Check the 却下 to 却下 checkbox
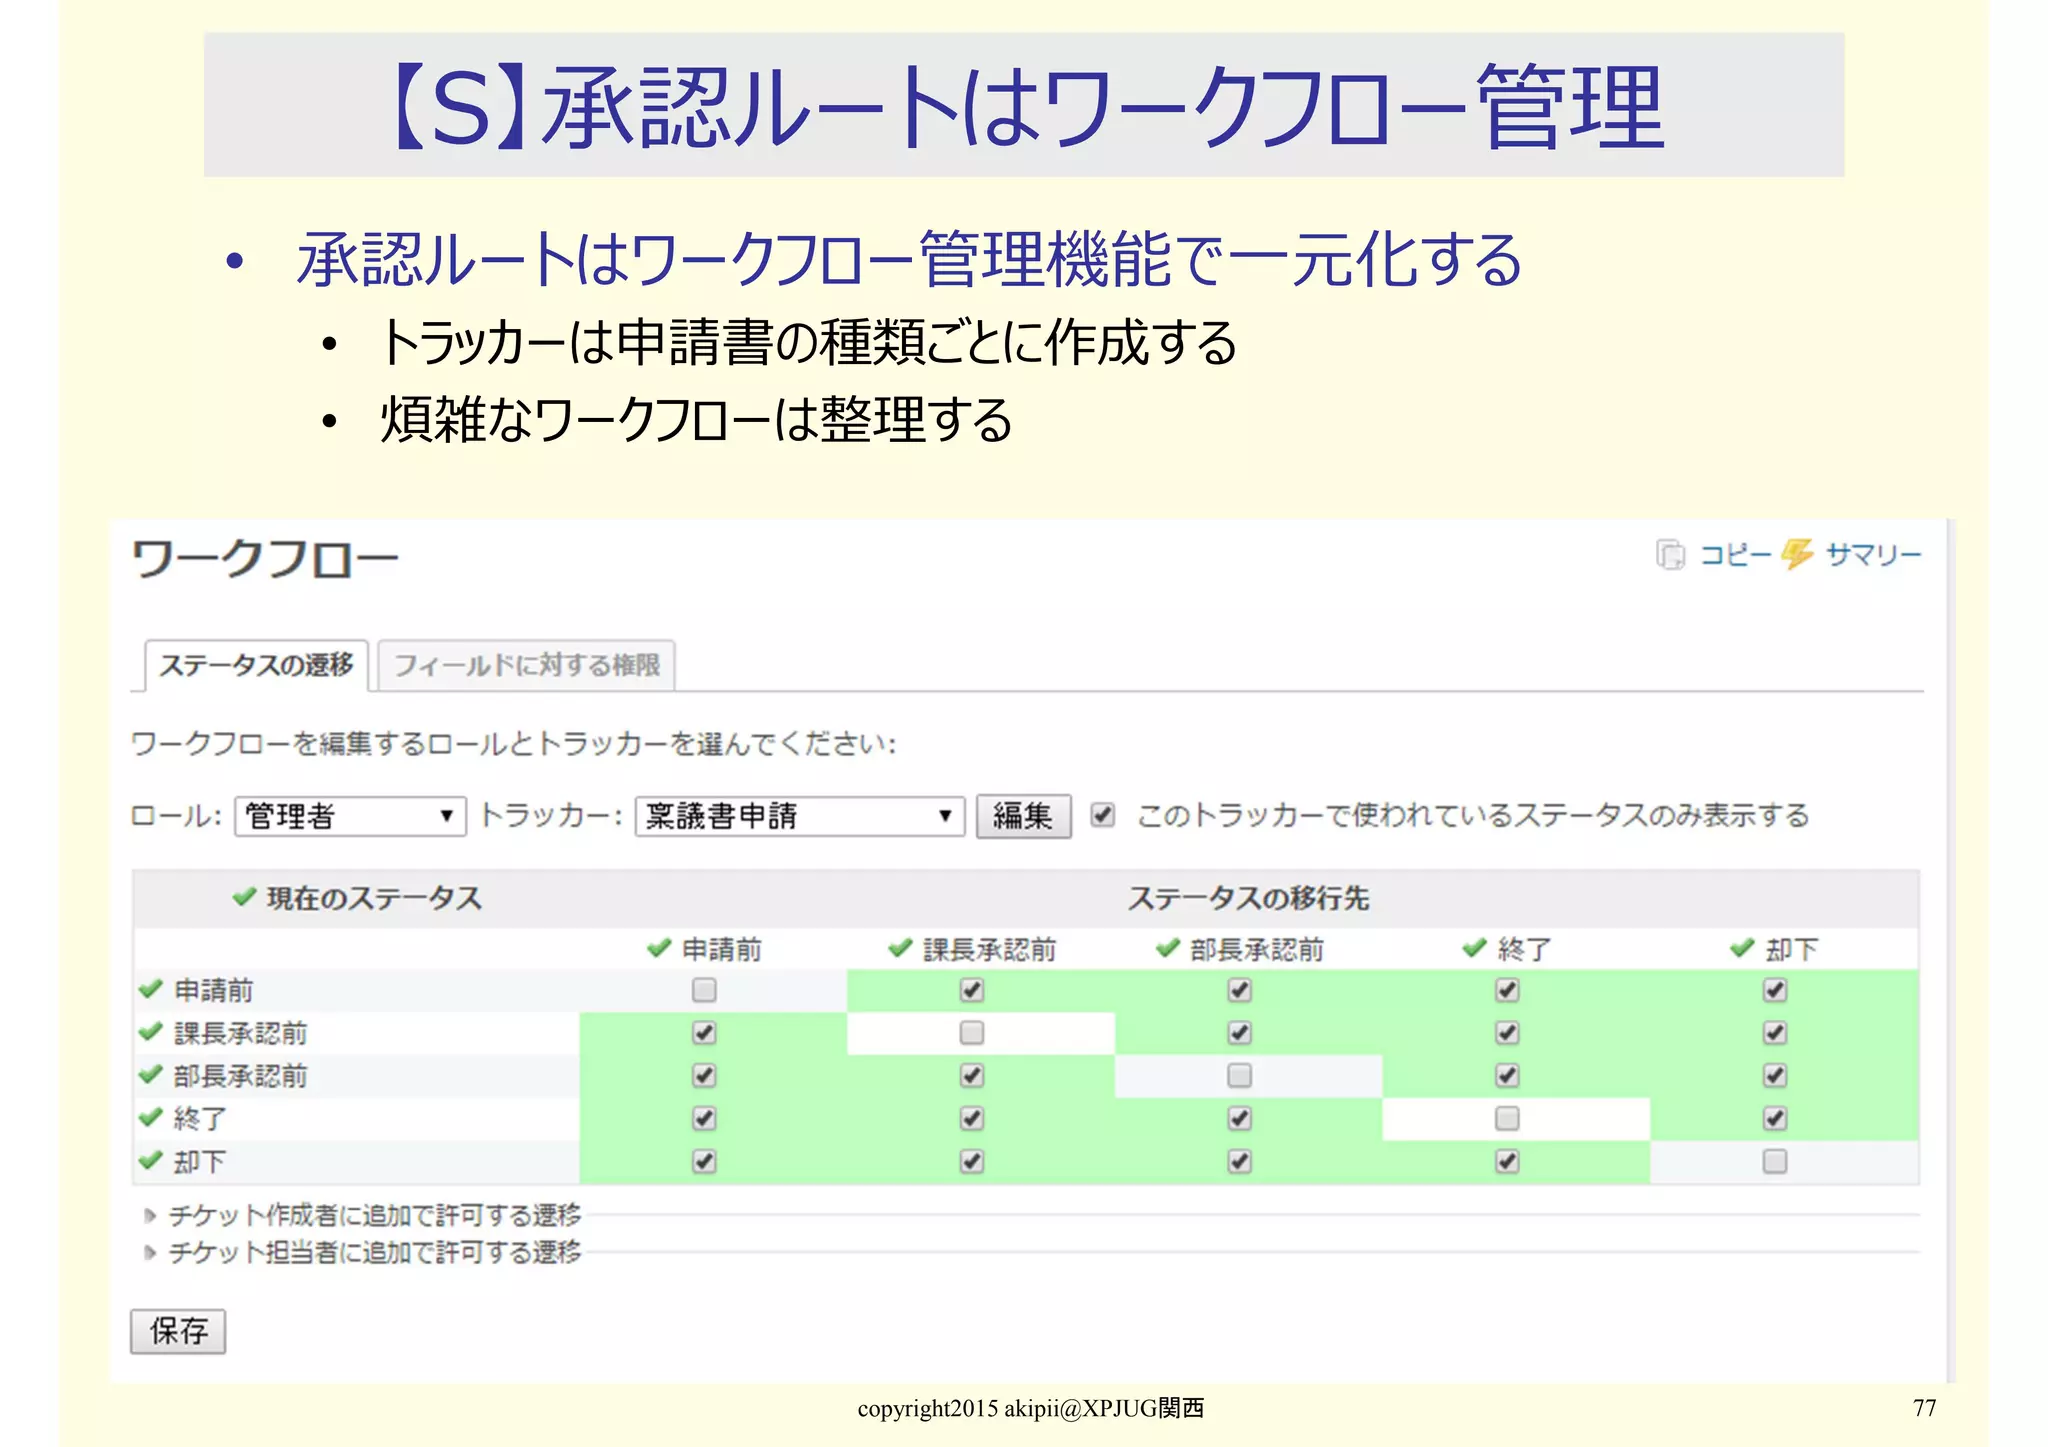The image size is (2048, 1447). coord(1775,1161)
